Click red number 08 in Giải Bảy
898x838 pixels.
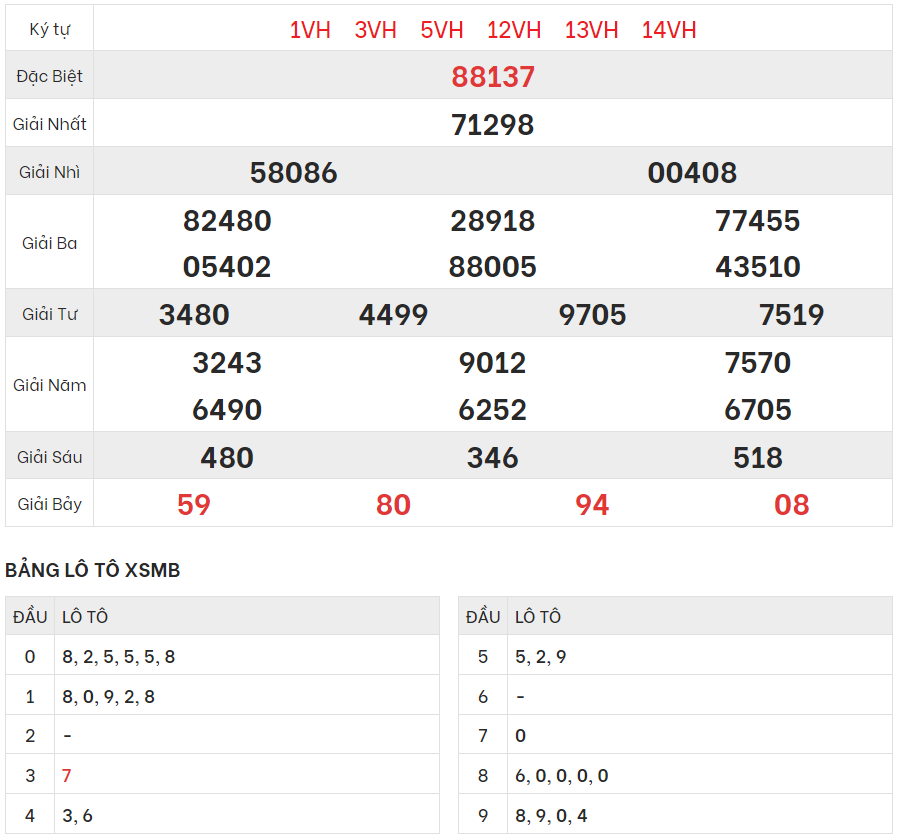[x=791, y=505]
